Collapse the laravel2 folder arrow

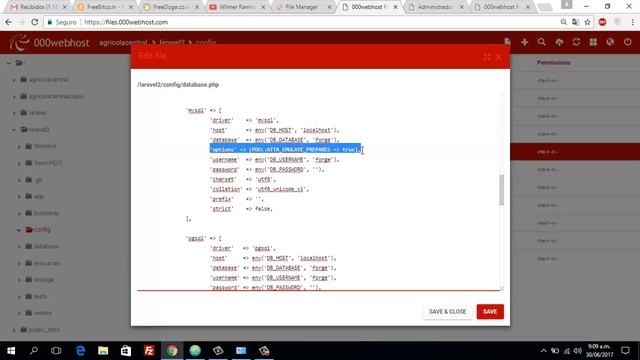tap(14, 130)
